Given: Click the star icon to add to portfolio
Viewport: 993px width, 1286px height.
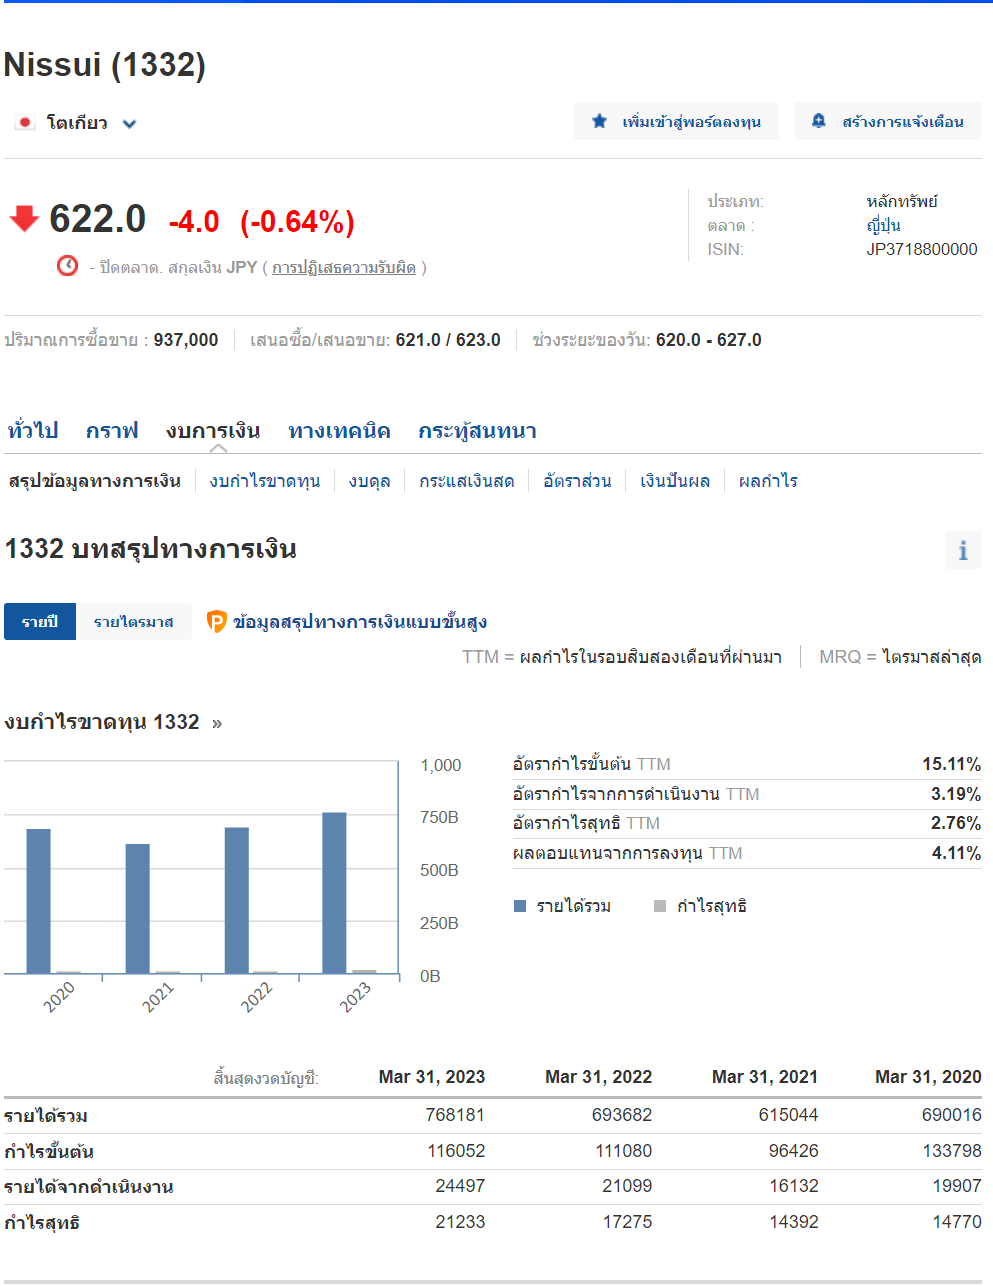Looking at the screenshot, I should coord(599,121).
